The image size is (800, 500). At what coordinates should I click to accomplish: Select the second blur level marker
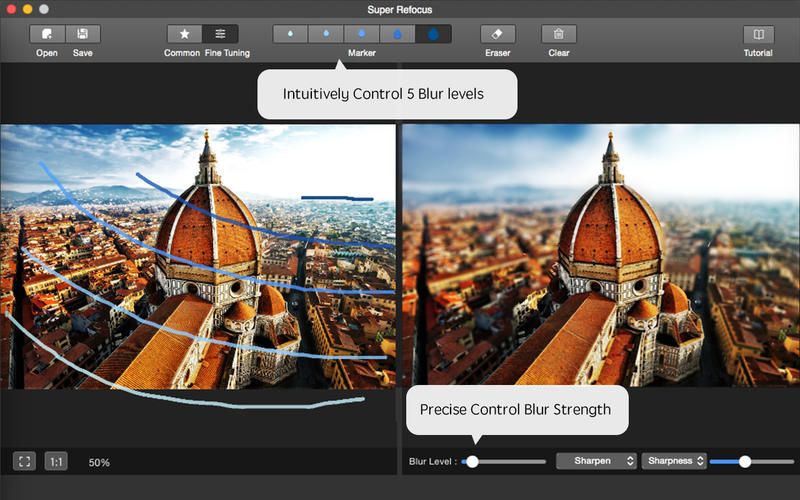click(x=326, y=34)
